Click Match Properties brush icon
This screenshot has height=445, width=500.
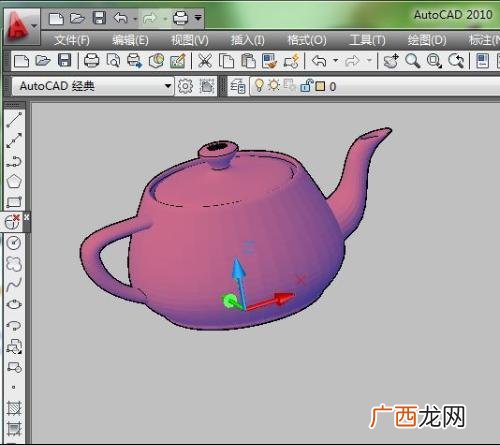click(269, 61)
